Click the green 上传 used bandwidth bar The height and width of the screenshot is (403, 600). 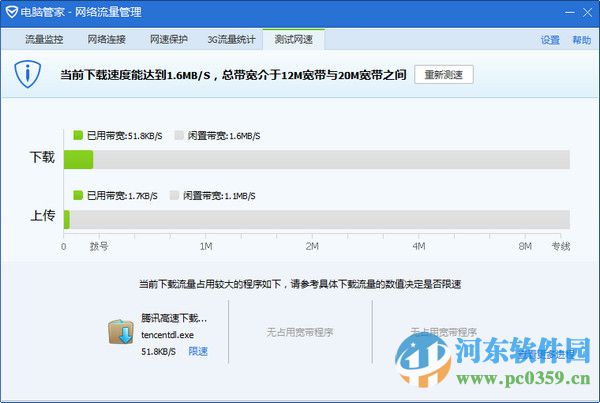(67, 219)
